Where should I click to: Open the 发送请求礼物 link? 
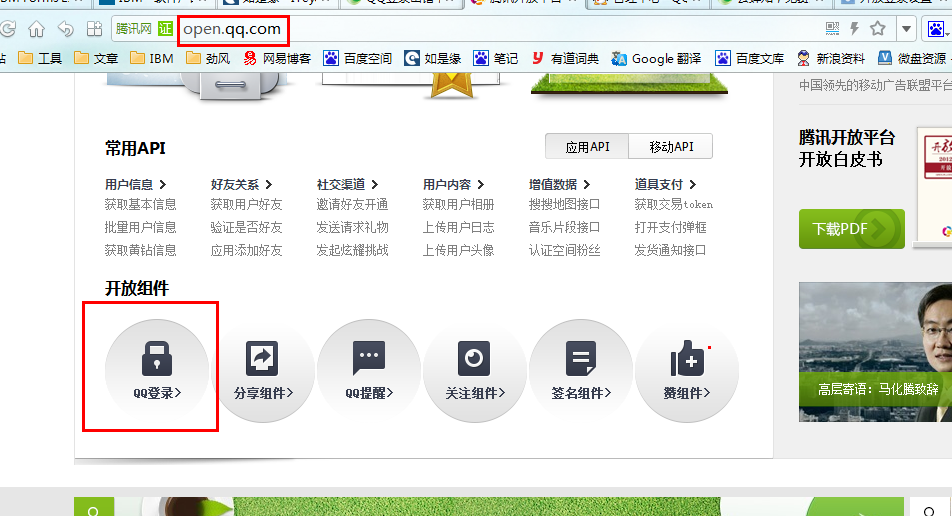click(x=352, y=227)
